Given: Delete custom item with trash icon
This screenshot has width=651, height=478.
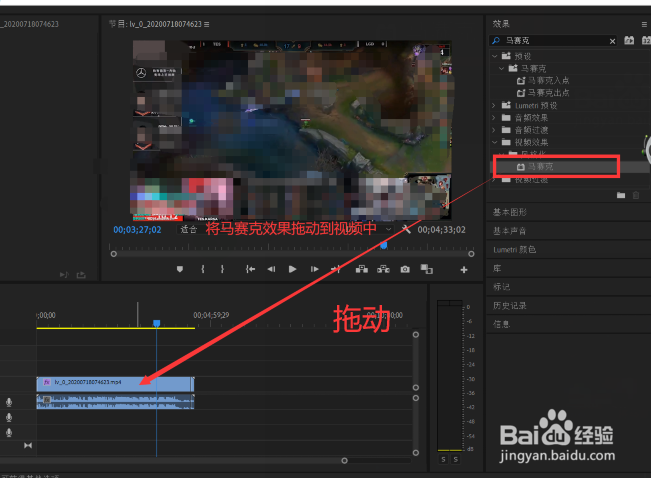Looking at the screenshot, I should [636, 195].
